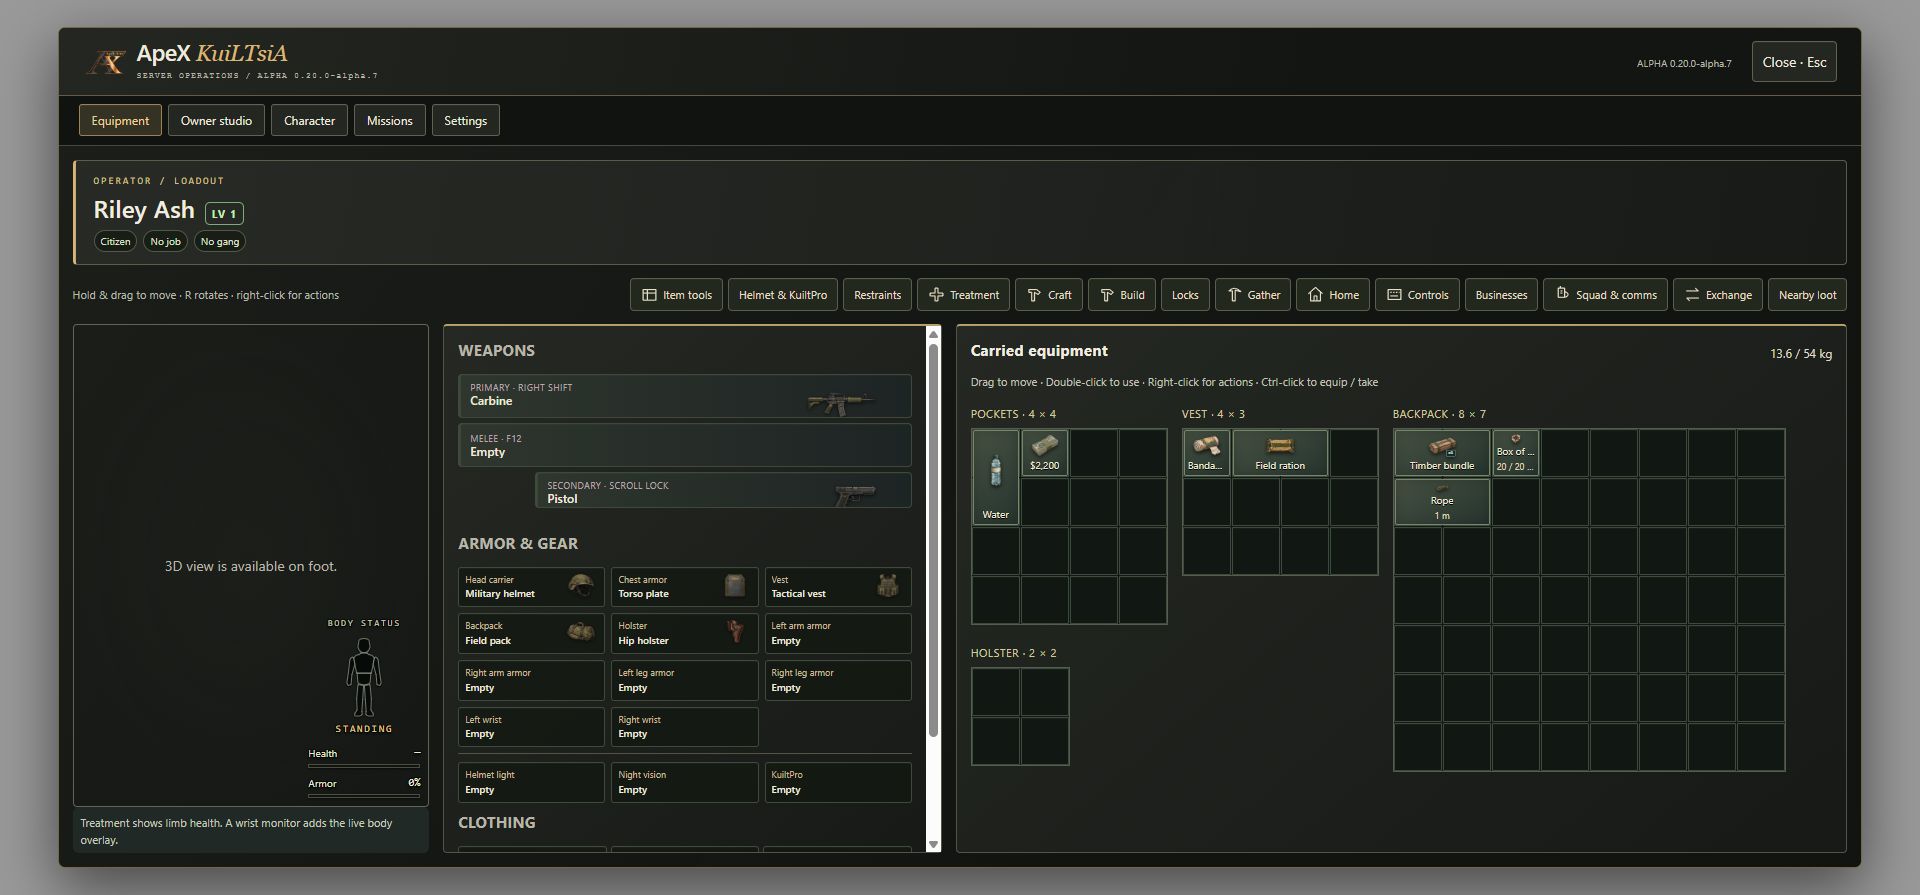
Task: Open the Character tab
Action: tap(309, 121)
